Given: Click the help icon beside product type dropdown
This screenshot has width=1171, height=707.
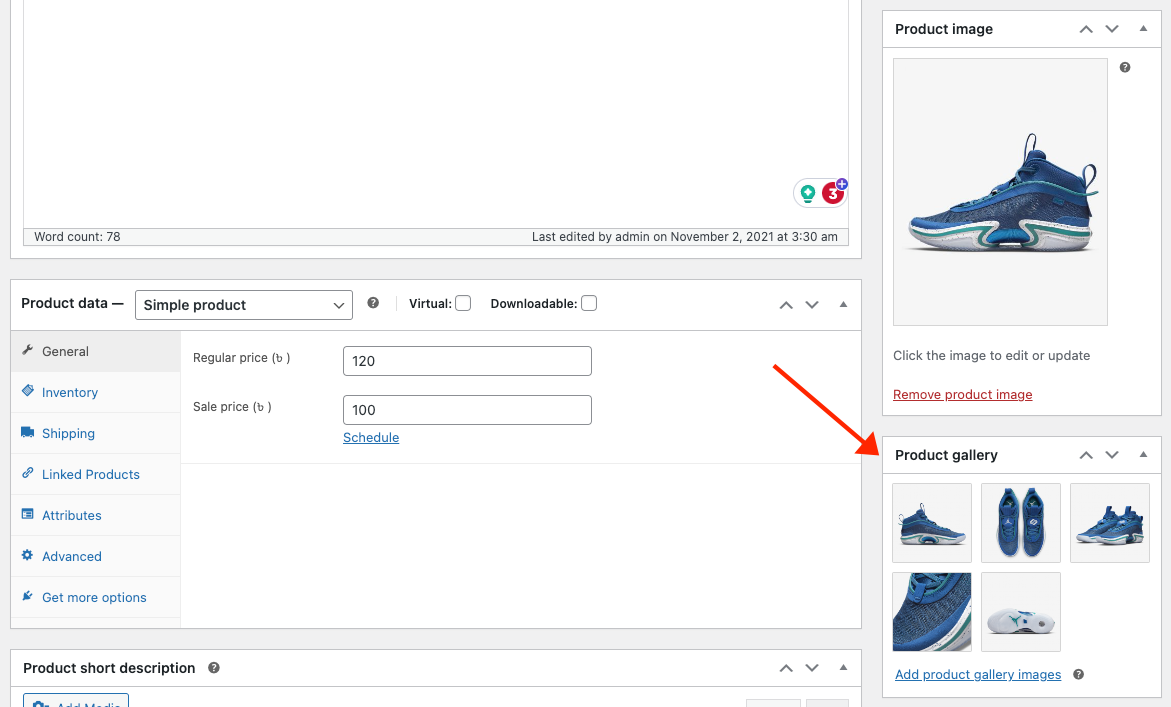Looking at the screenshot, I should (373, 303).
